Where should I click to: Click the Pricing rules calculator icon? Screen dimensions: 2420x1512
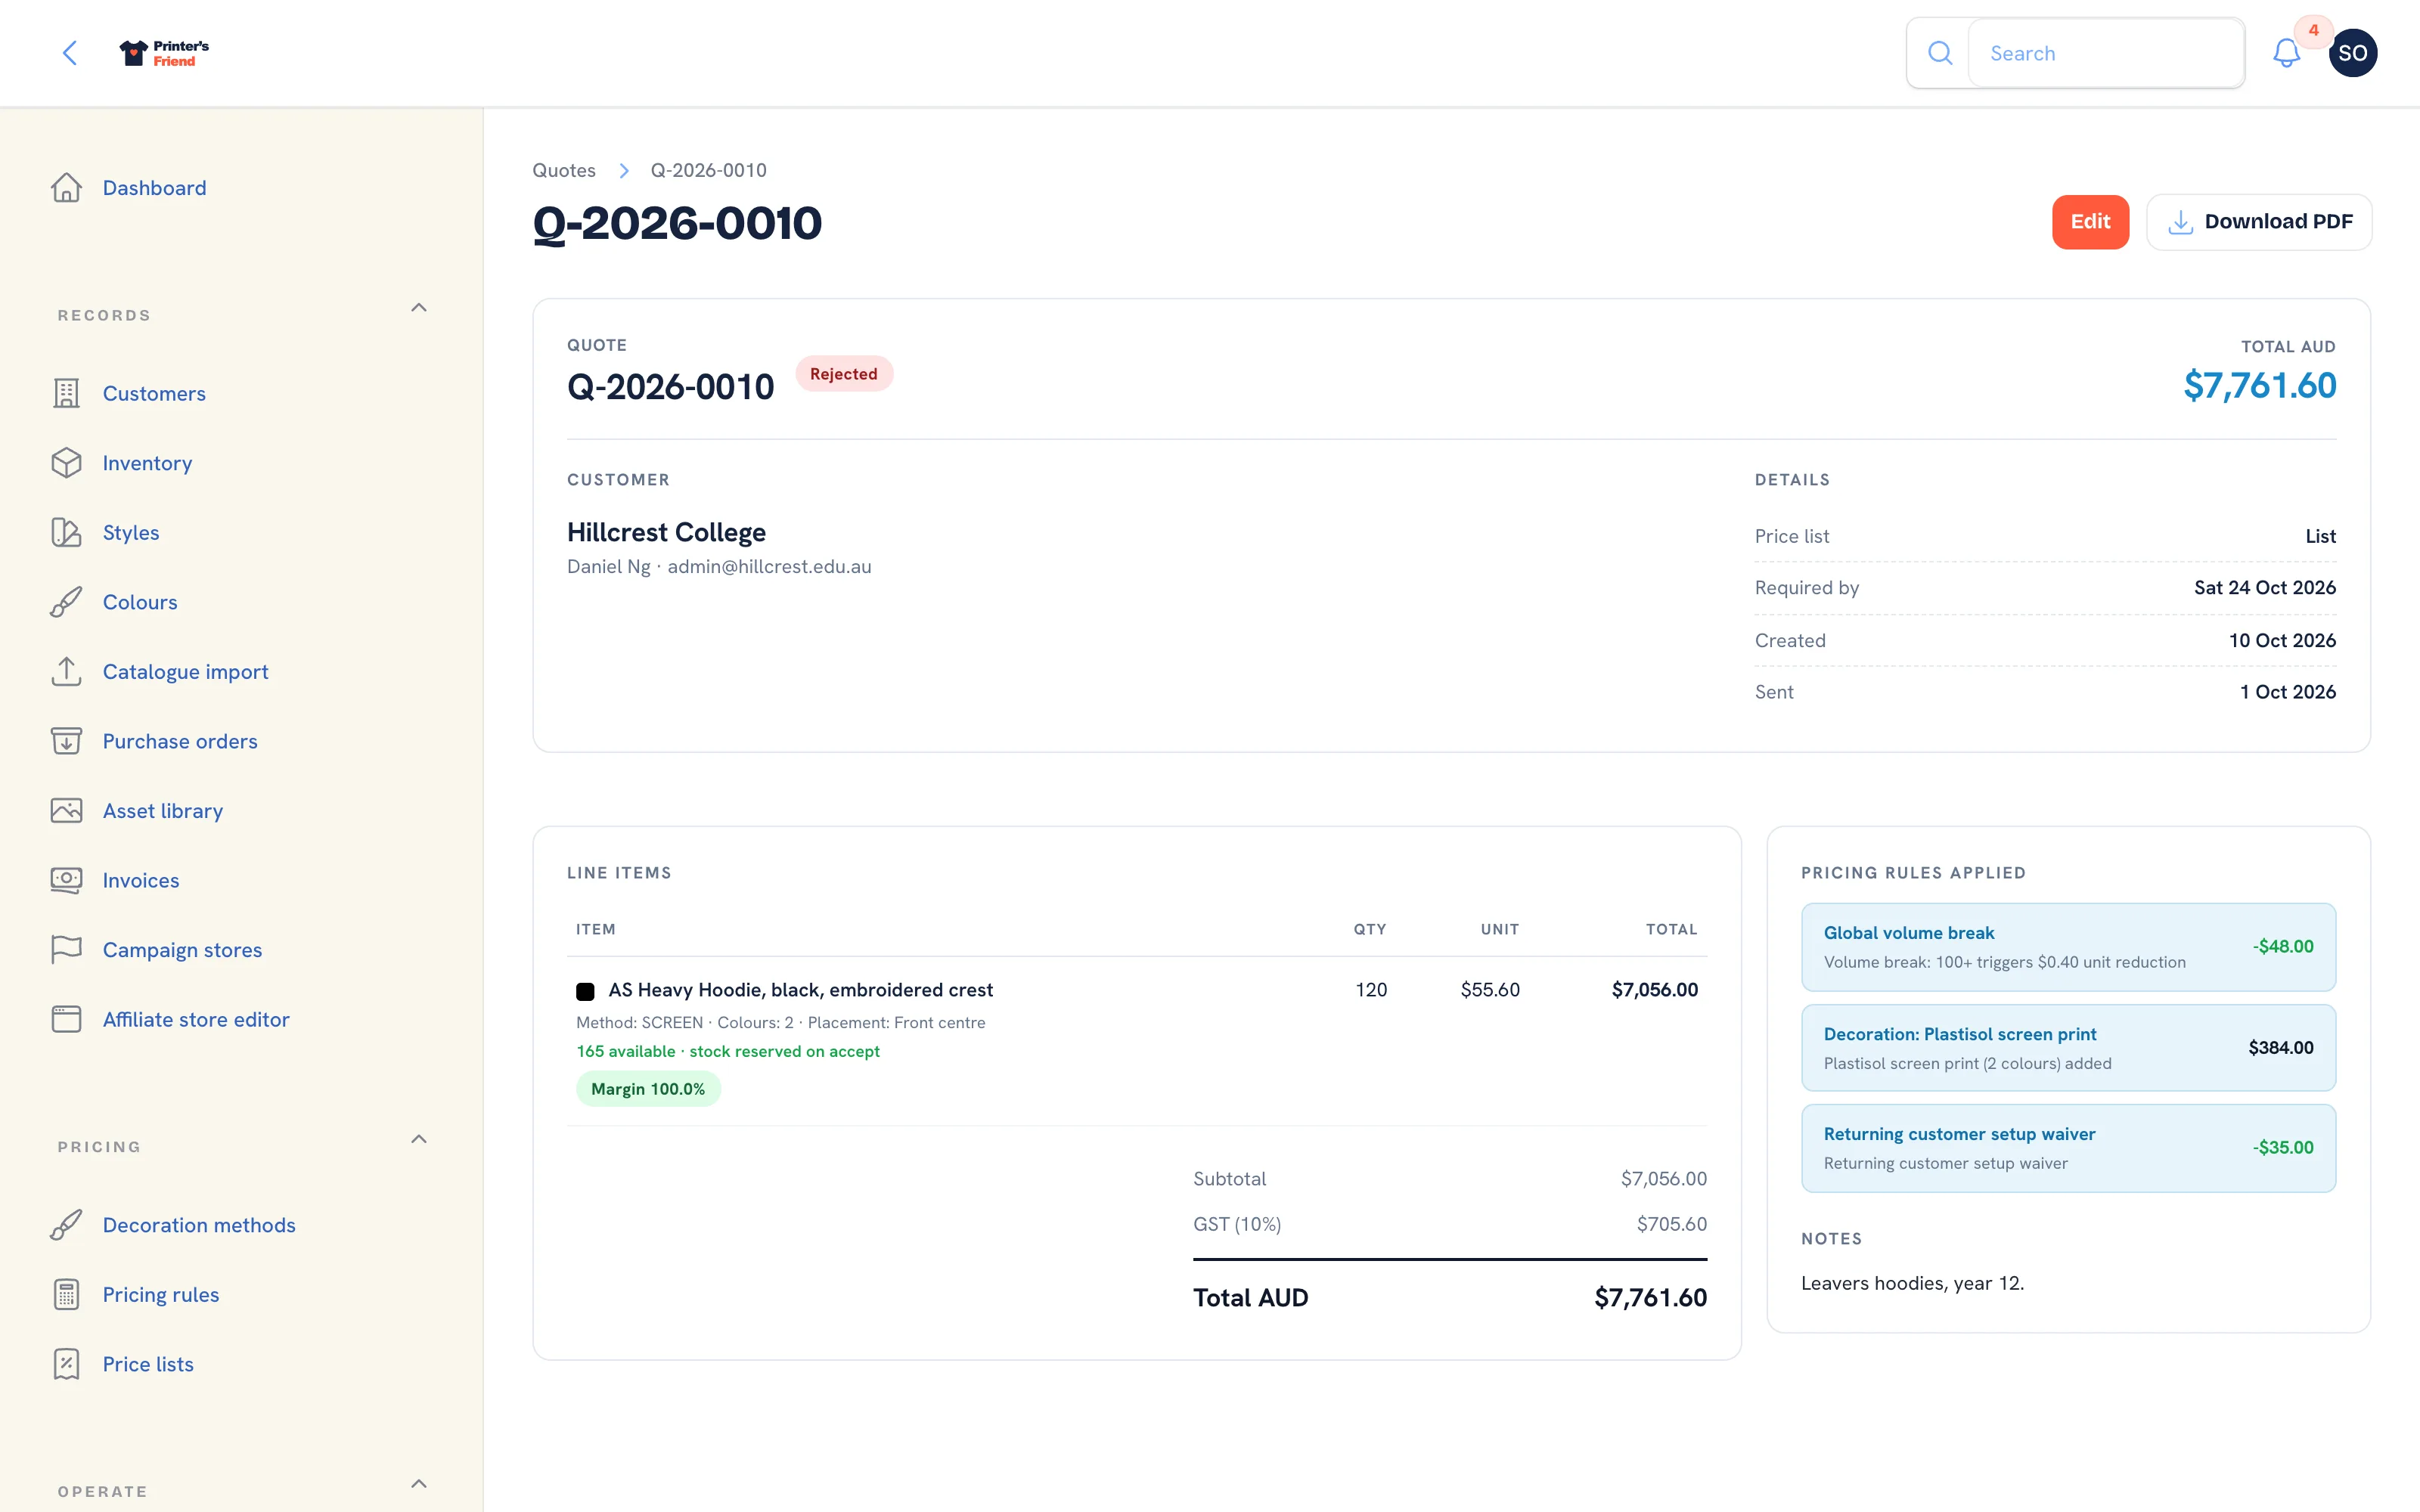point(66,1294)
